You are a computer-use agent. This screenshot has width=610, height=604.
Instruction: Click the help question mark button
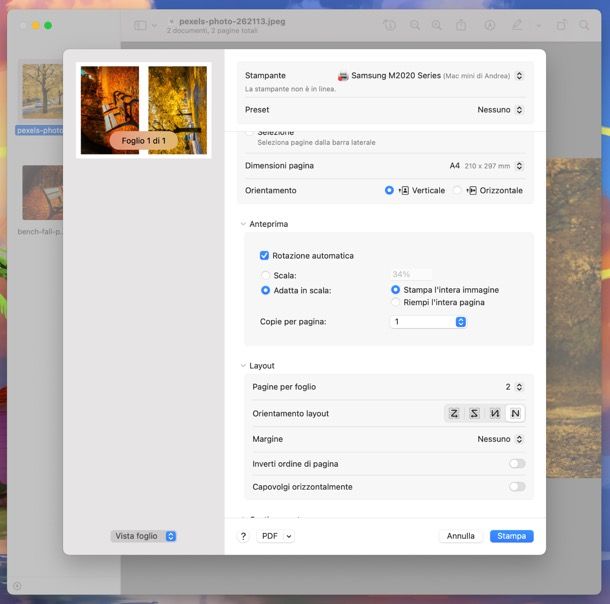[243, 536]
